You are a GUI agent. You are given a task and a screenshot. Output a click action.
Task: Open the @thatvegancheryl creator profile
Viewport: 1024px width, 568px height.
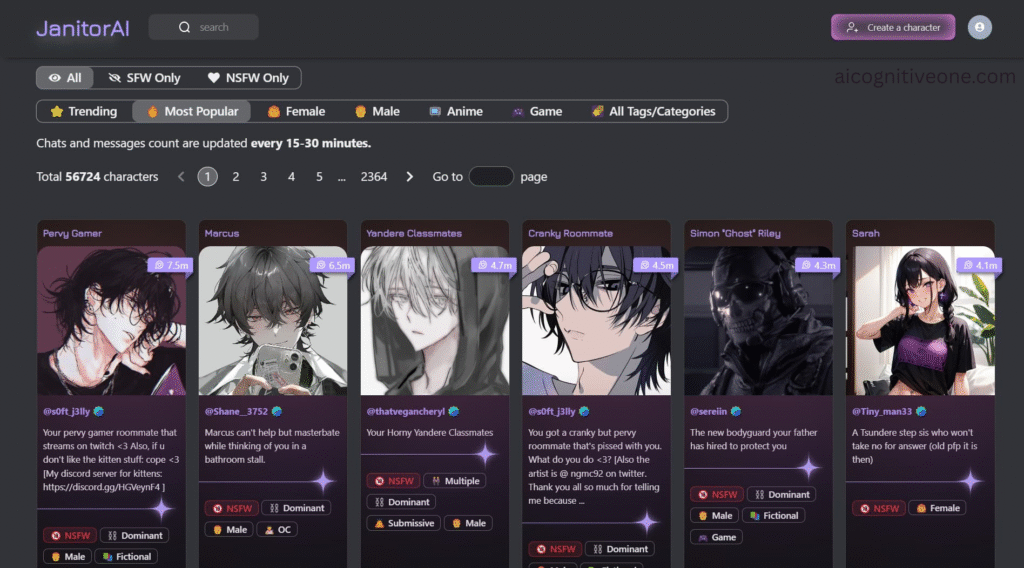click(x=406, y=411)
